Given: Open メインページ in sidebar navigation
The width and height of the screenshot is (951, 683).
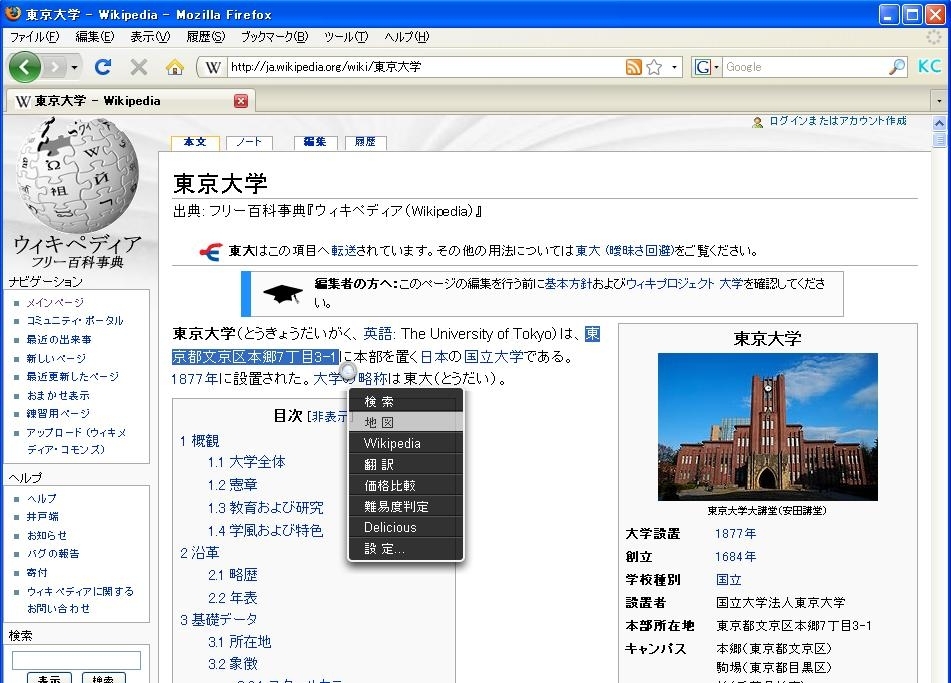Looking at the screenshot, I should 55,303.
